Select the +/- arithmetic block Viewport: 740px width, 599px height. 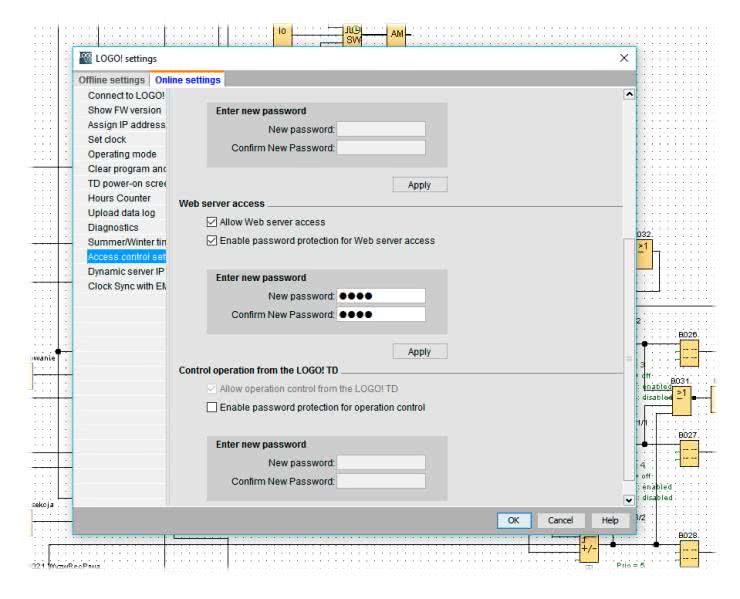[x=589, y=548]
